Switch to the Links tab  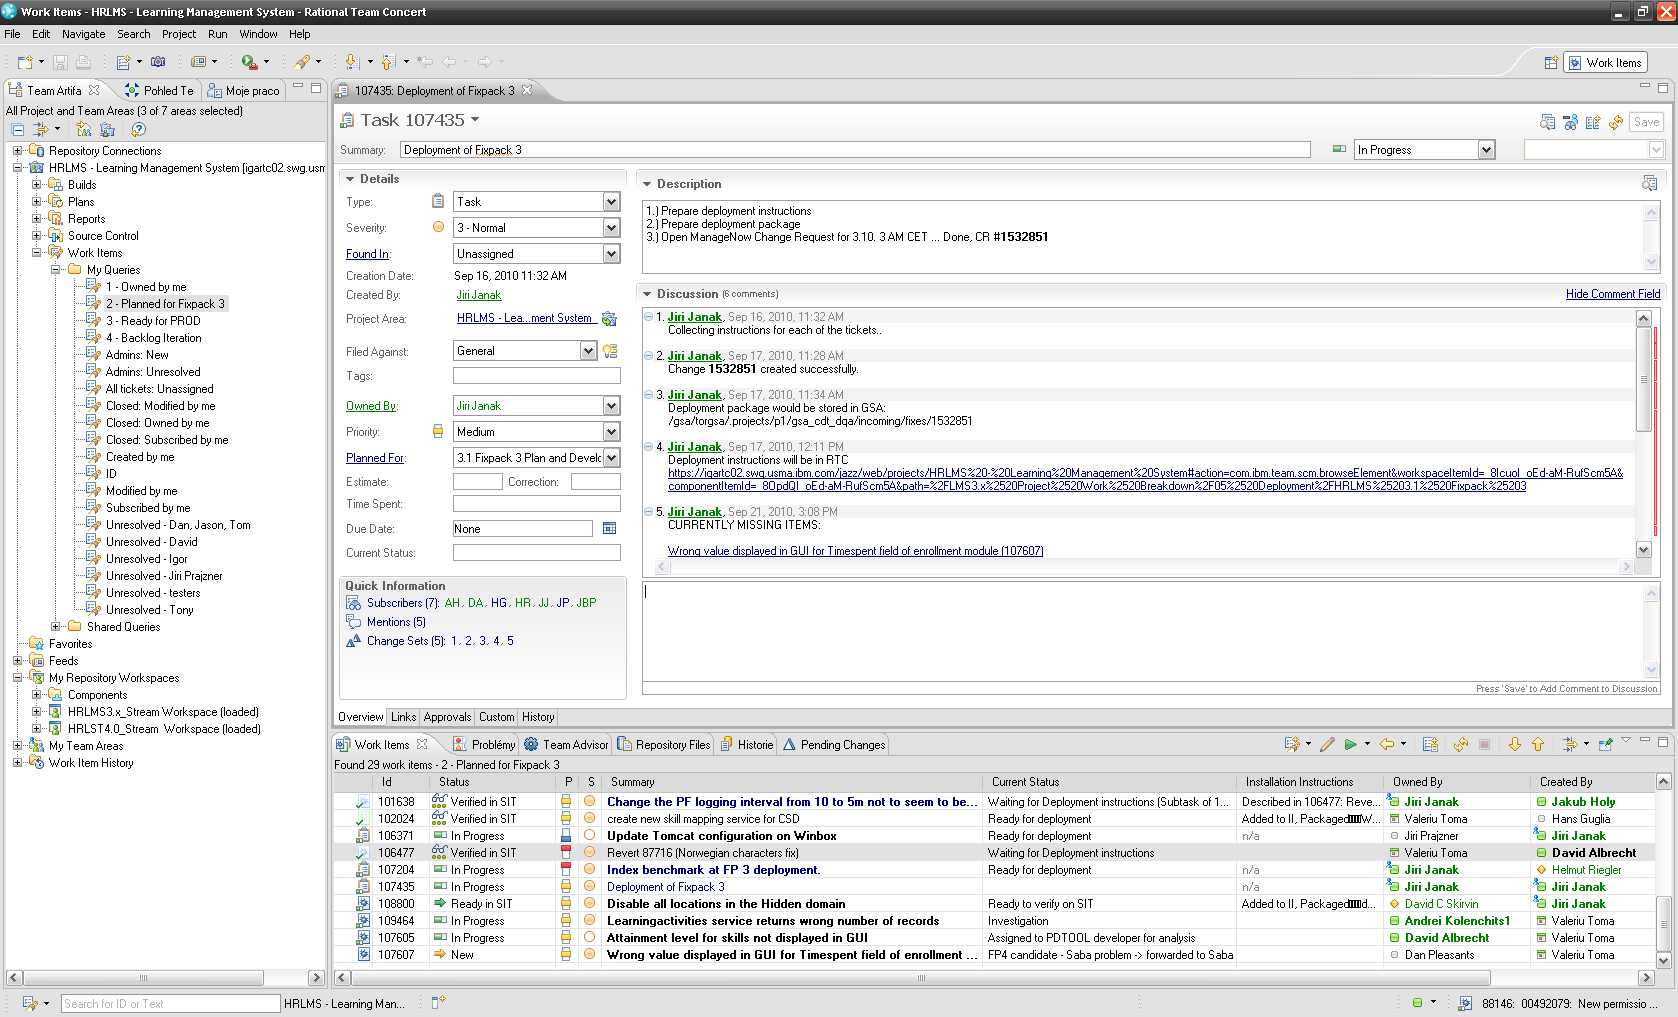point(403,717)
